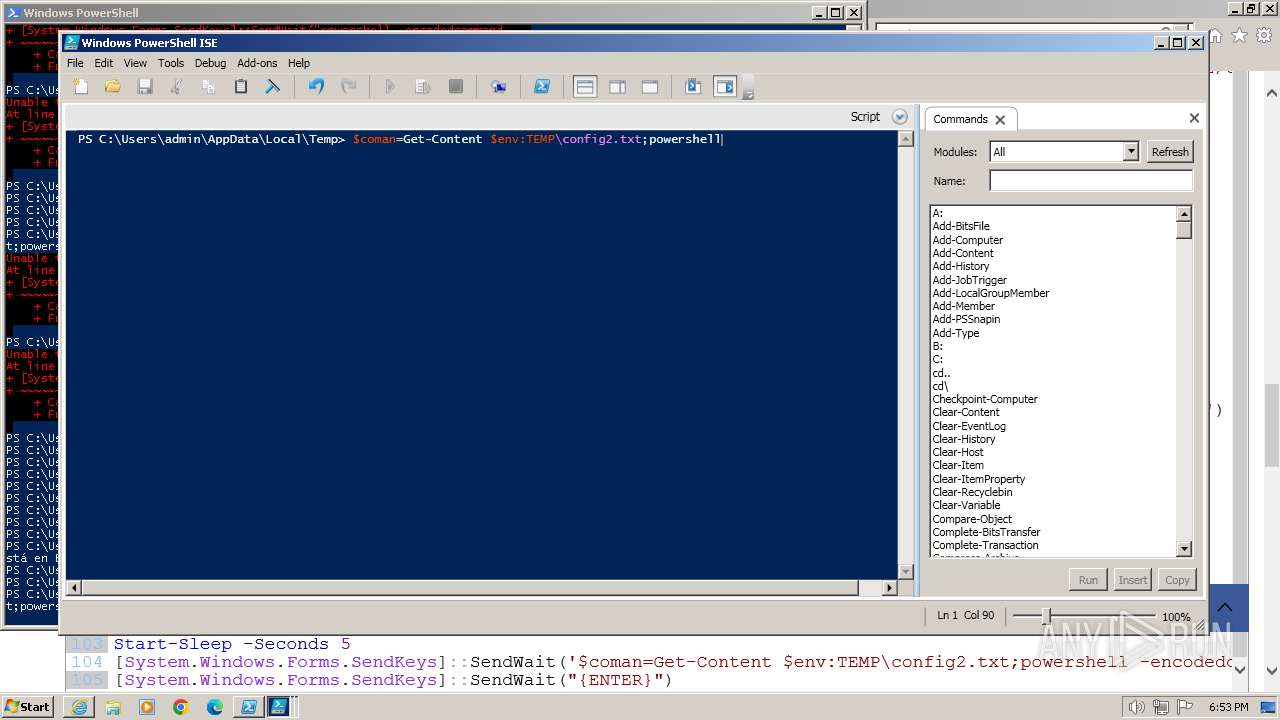The width and height of the screenshot is (1280, 720).
Task: Cut selection with scissors icon
Action: [x=177, y=87]
